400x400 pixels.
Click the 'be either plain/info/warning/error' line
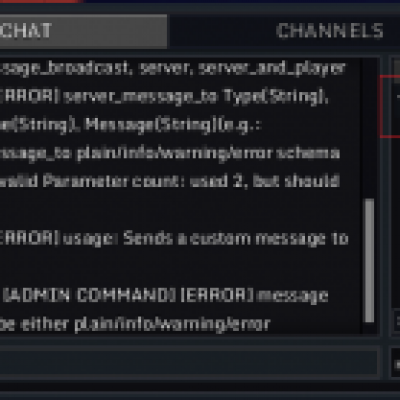coord(135,324)
